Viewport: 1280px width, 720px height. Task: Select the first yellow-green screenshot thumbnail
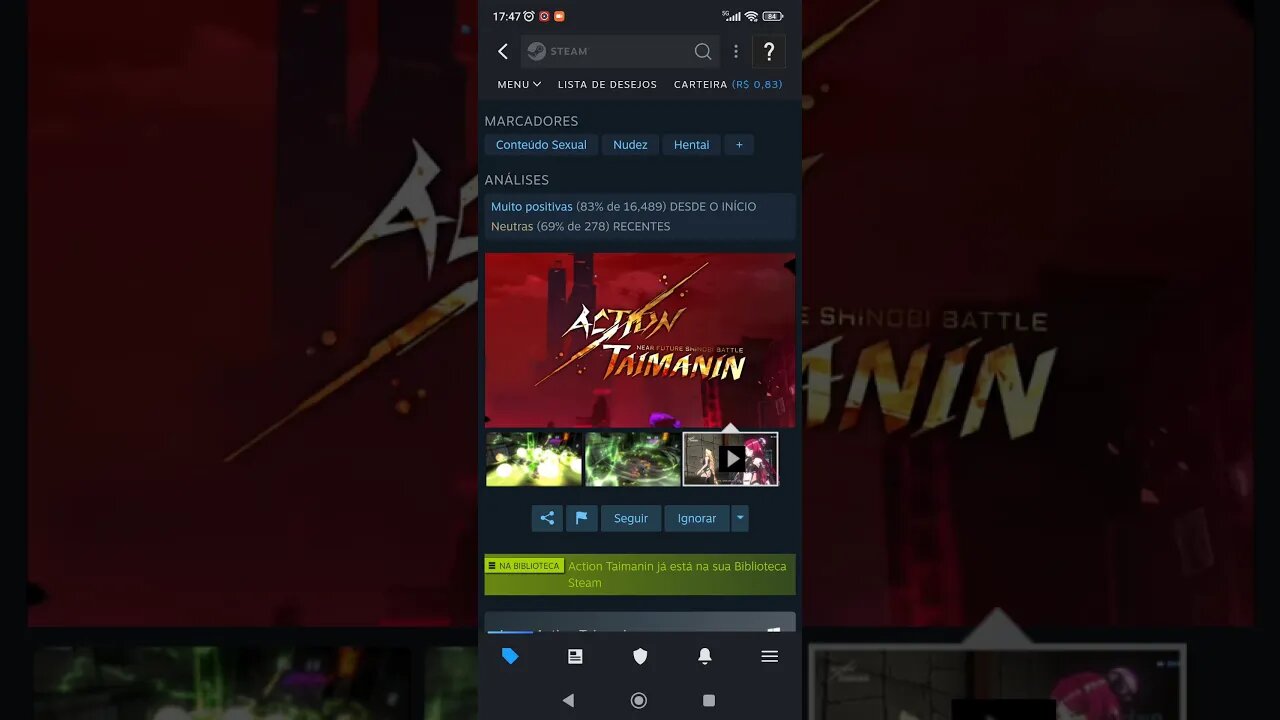coord(533,459)
